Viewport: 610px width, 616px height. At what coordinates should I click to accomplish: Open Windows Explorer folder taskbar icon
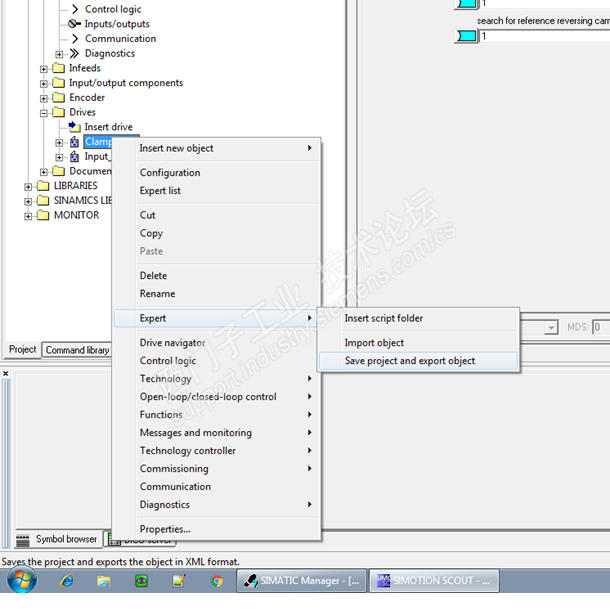tap(104, 581)
